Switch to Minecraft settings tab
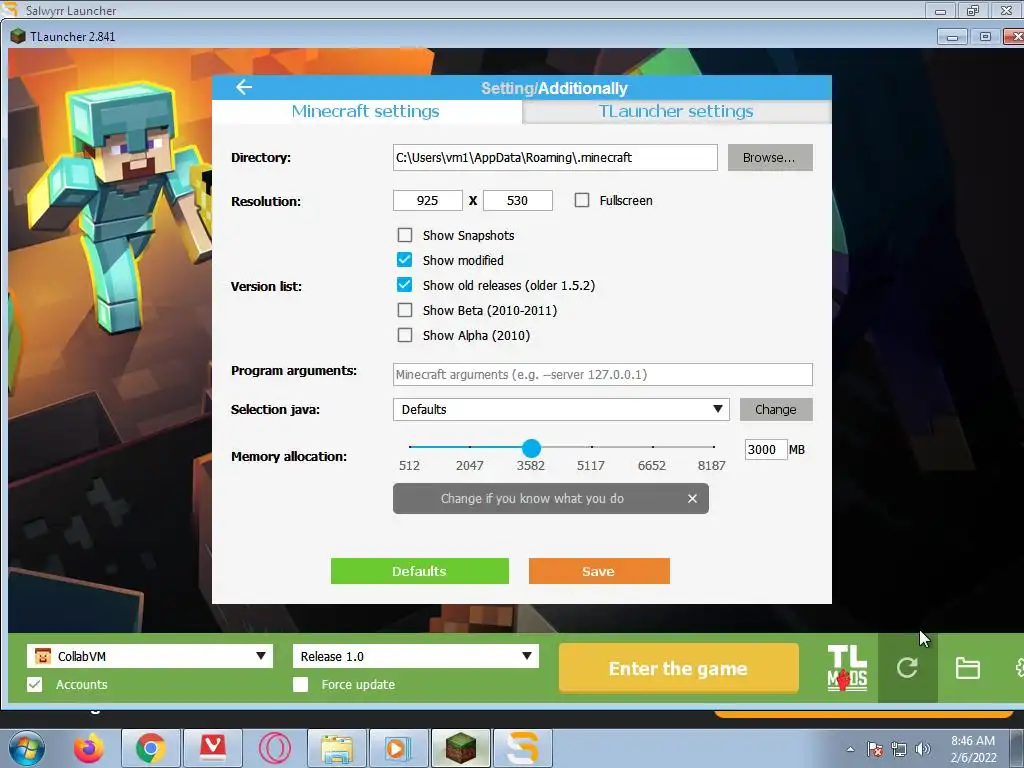The height and width of the screenshot is (768, 1024). (x=366, y=111)
